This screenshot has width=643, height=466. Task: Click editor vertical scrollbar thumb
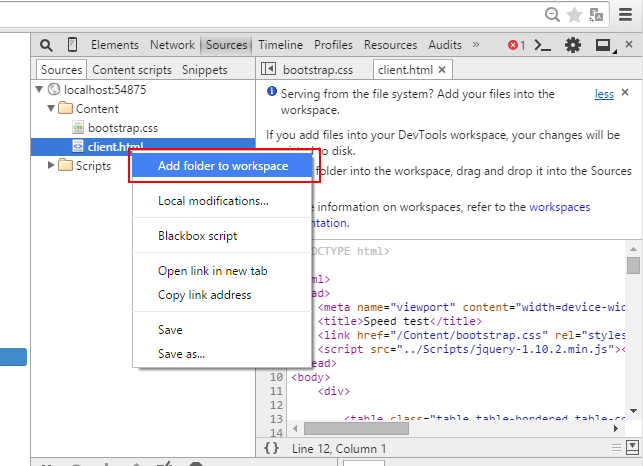tap(634, 265)
